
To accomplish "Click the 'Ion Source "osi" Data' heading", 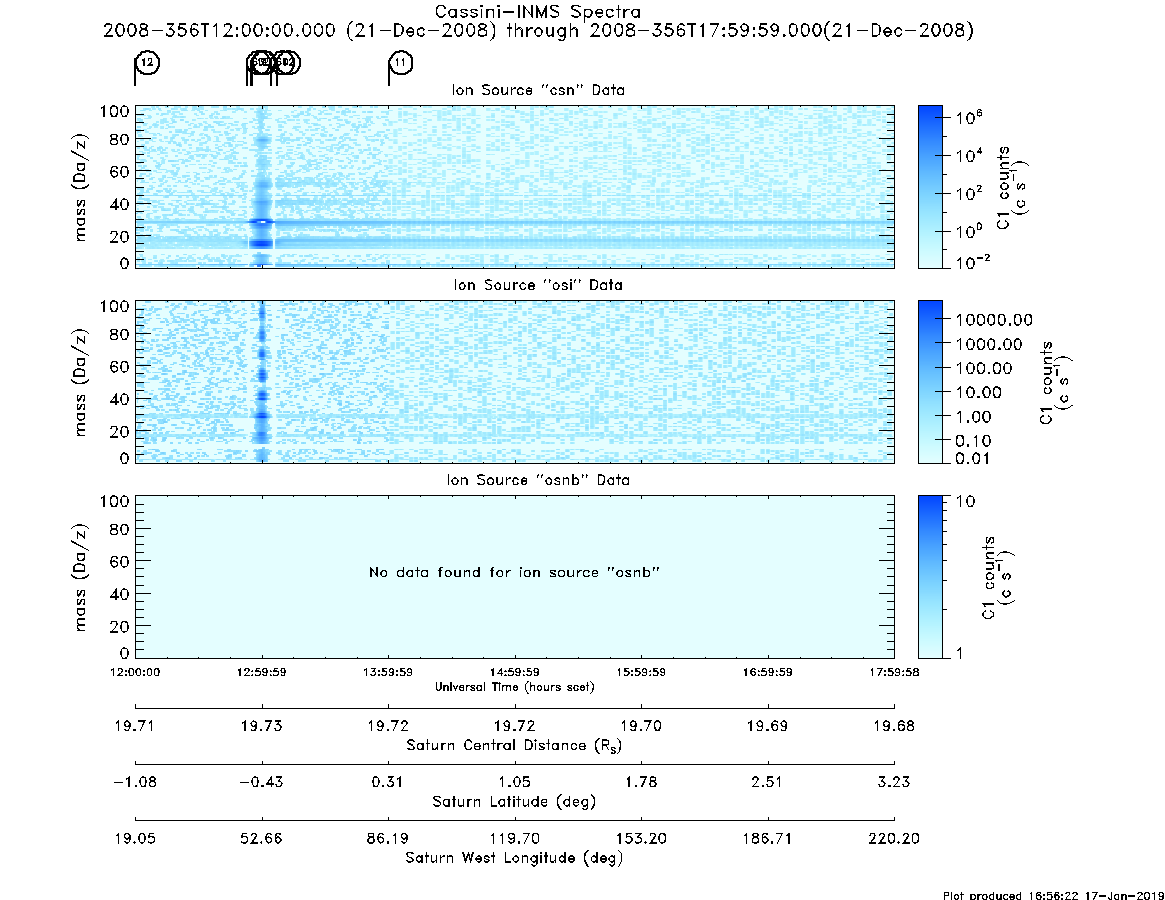I will [x=538, y=285].
